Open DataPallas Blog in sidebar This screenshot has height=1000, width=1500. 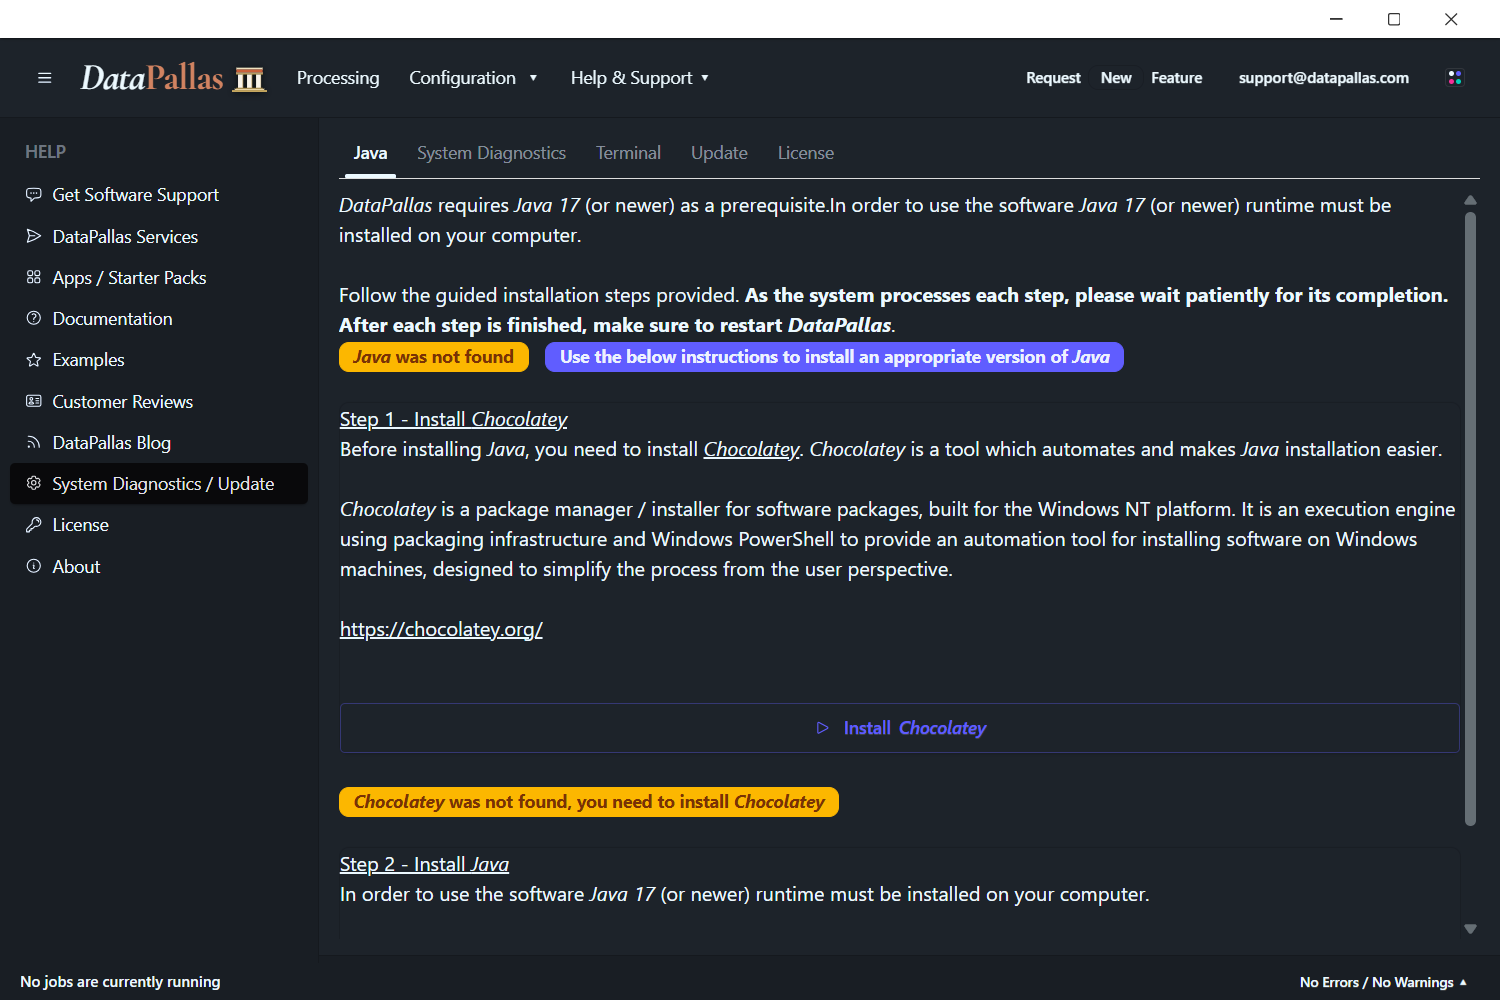[159, 442]
